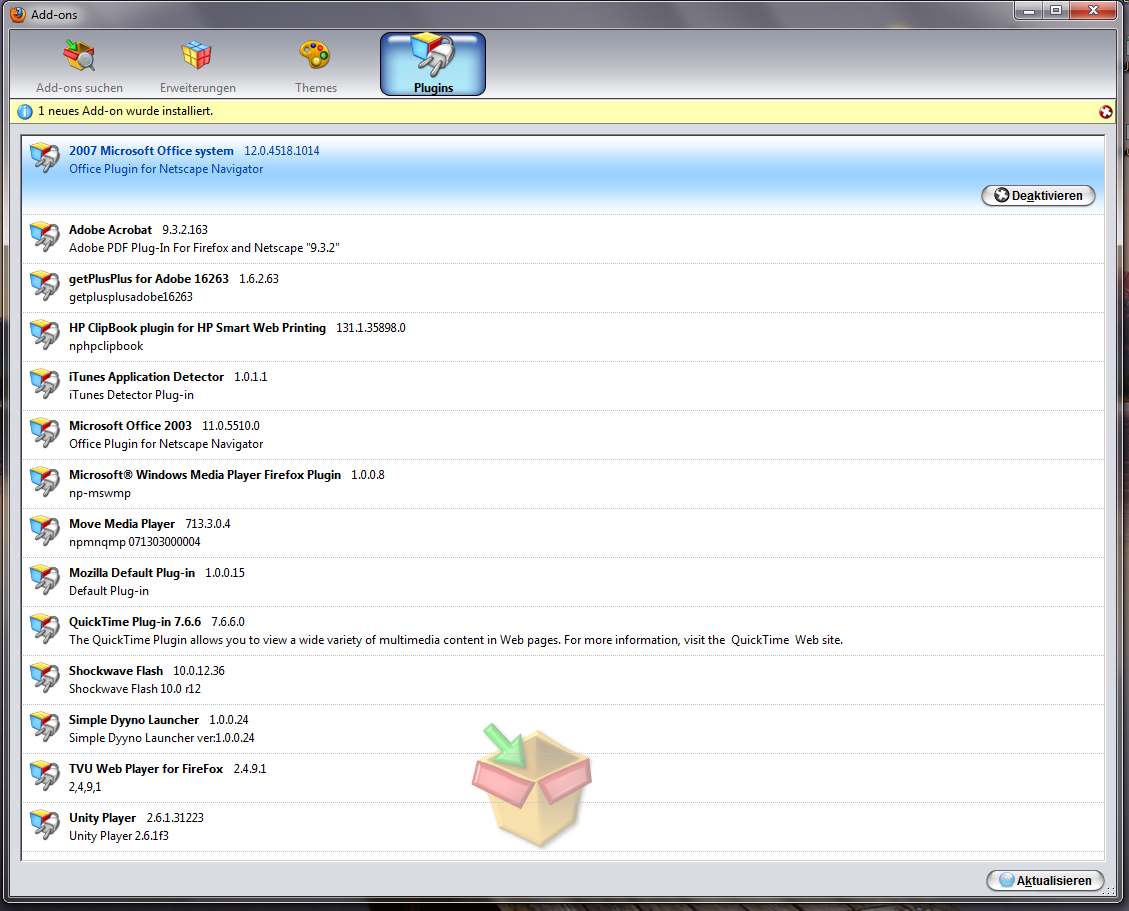
Task: Click the nphpclipbook description
Action: coord(106,346)
